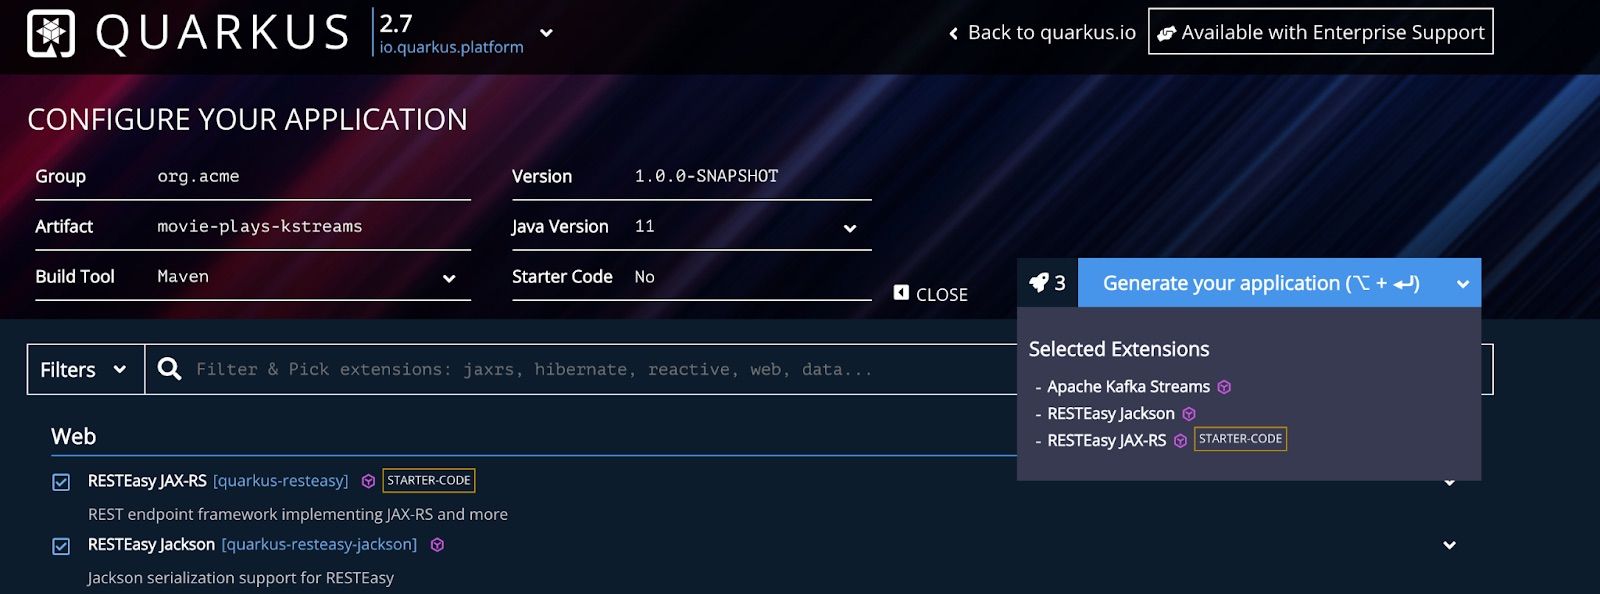Expand the Filters menu
Image resolution: width=1600 pixels, height=594 pixels.
(x=85, y=370)
